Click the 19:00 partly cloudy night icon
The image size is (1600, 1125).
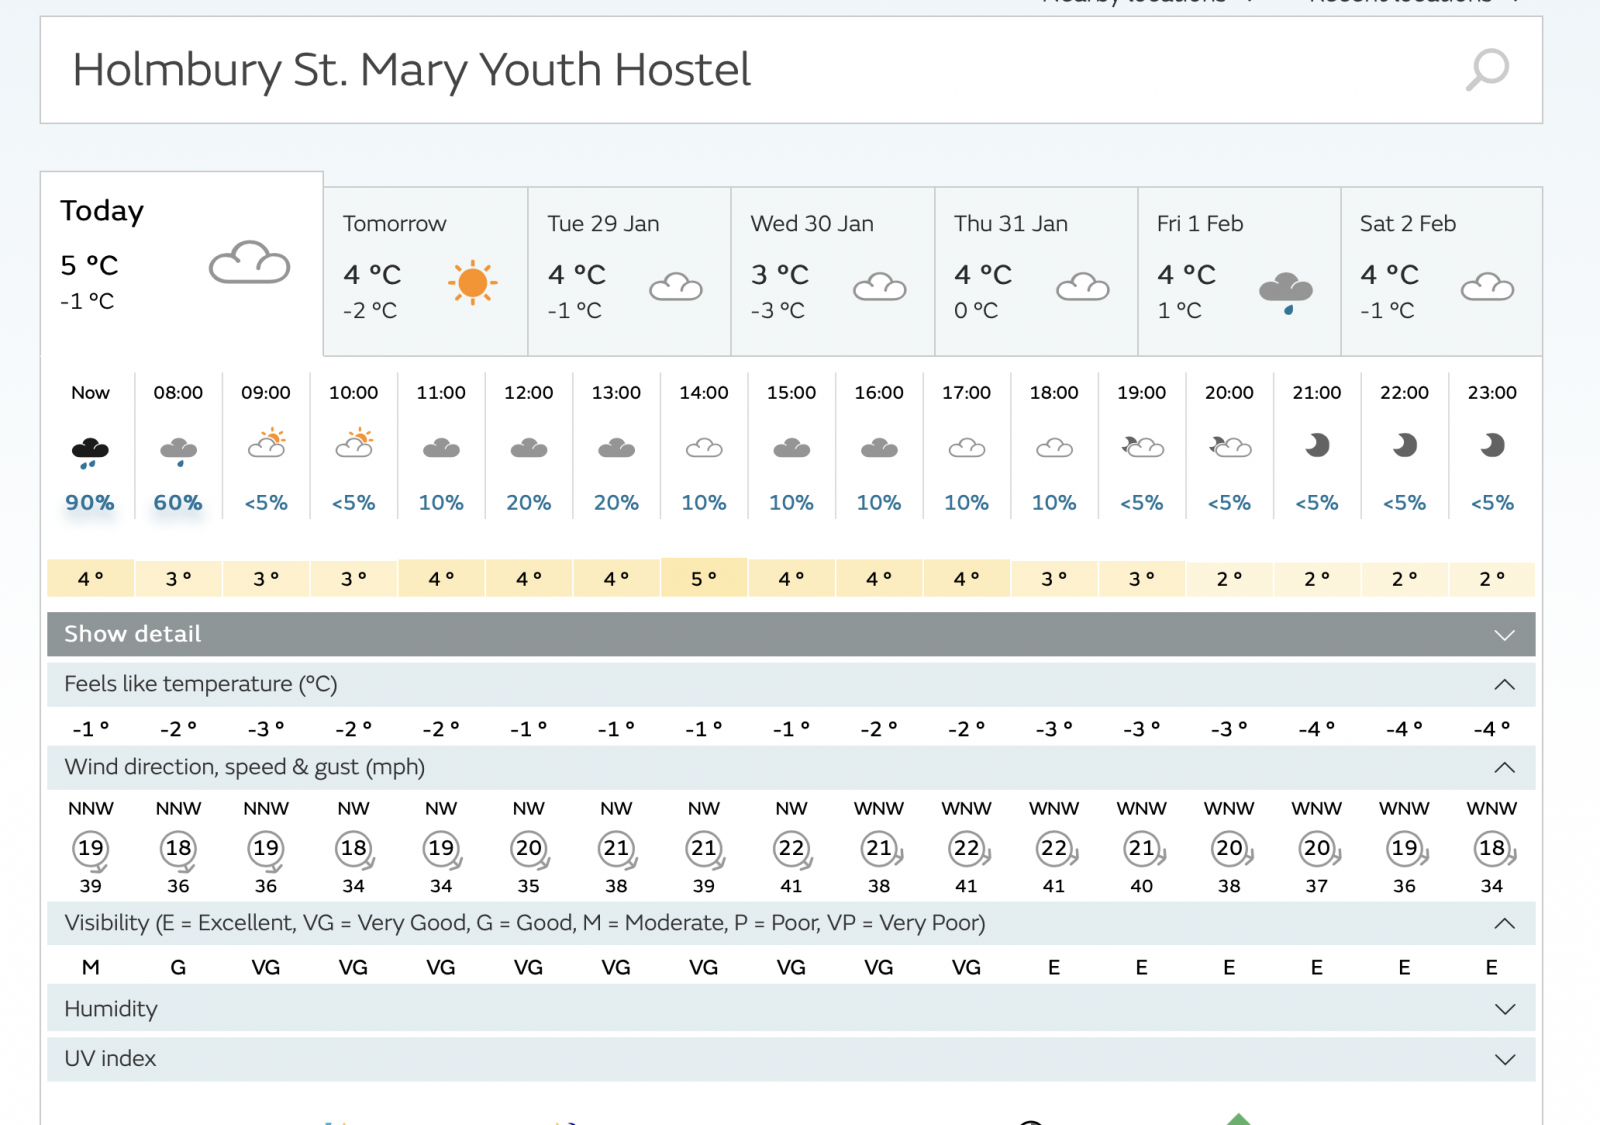1143,446
